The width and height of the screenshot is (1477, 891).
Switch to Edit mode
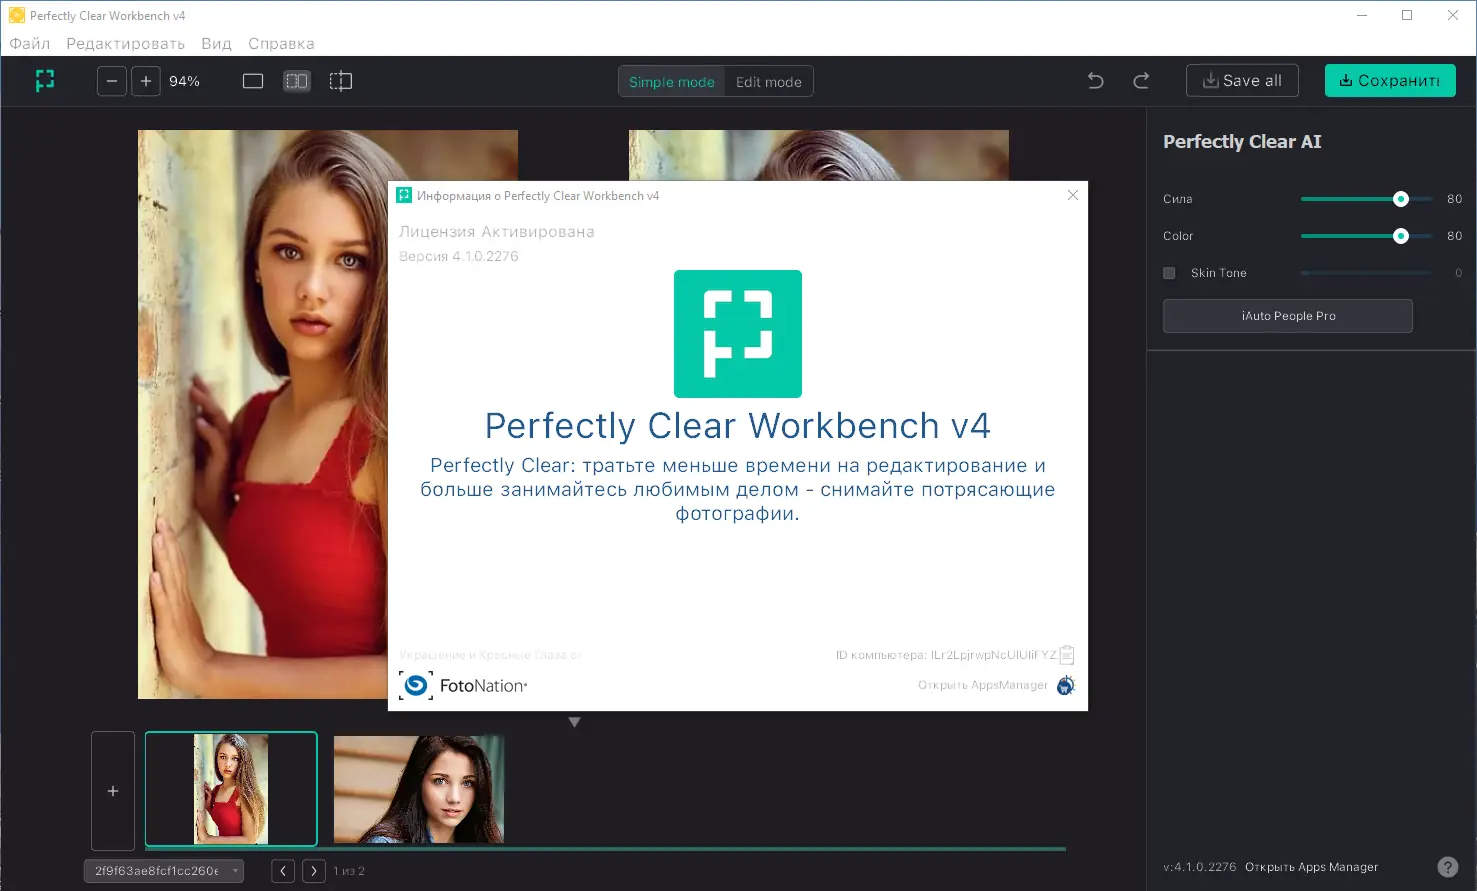pyautogui.click(x=768, y=81)
